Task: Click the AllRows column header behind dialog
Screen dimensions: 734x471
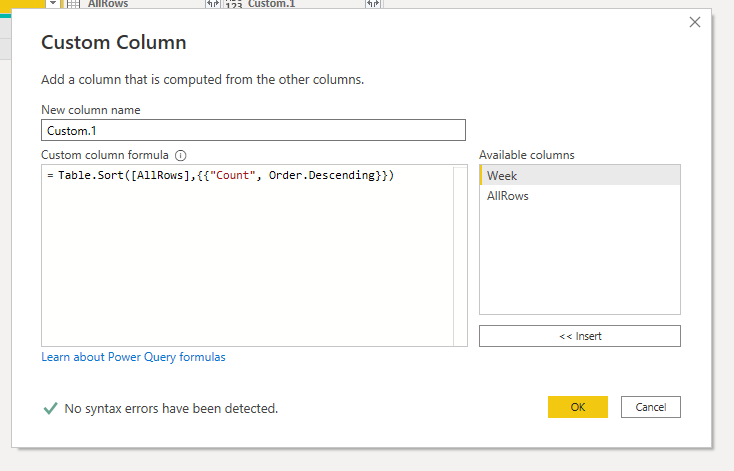Action: 108,4
